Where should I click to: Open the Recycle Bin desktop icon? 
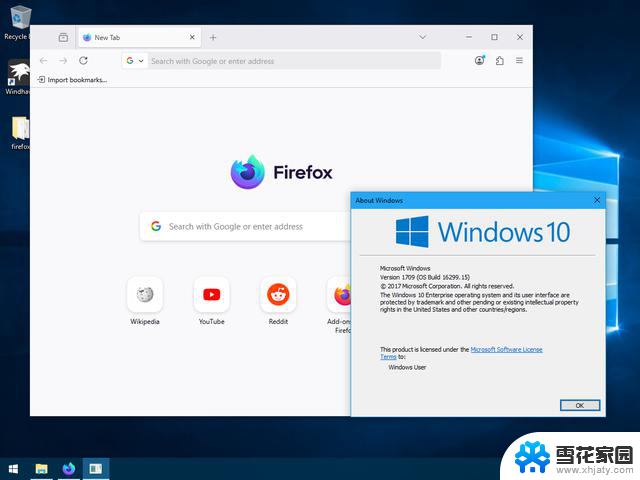(x=17, y=23)
